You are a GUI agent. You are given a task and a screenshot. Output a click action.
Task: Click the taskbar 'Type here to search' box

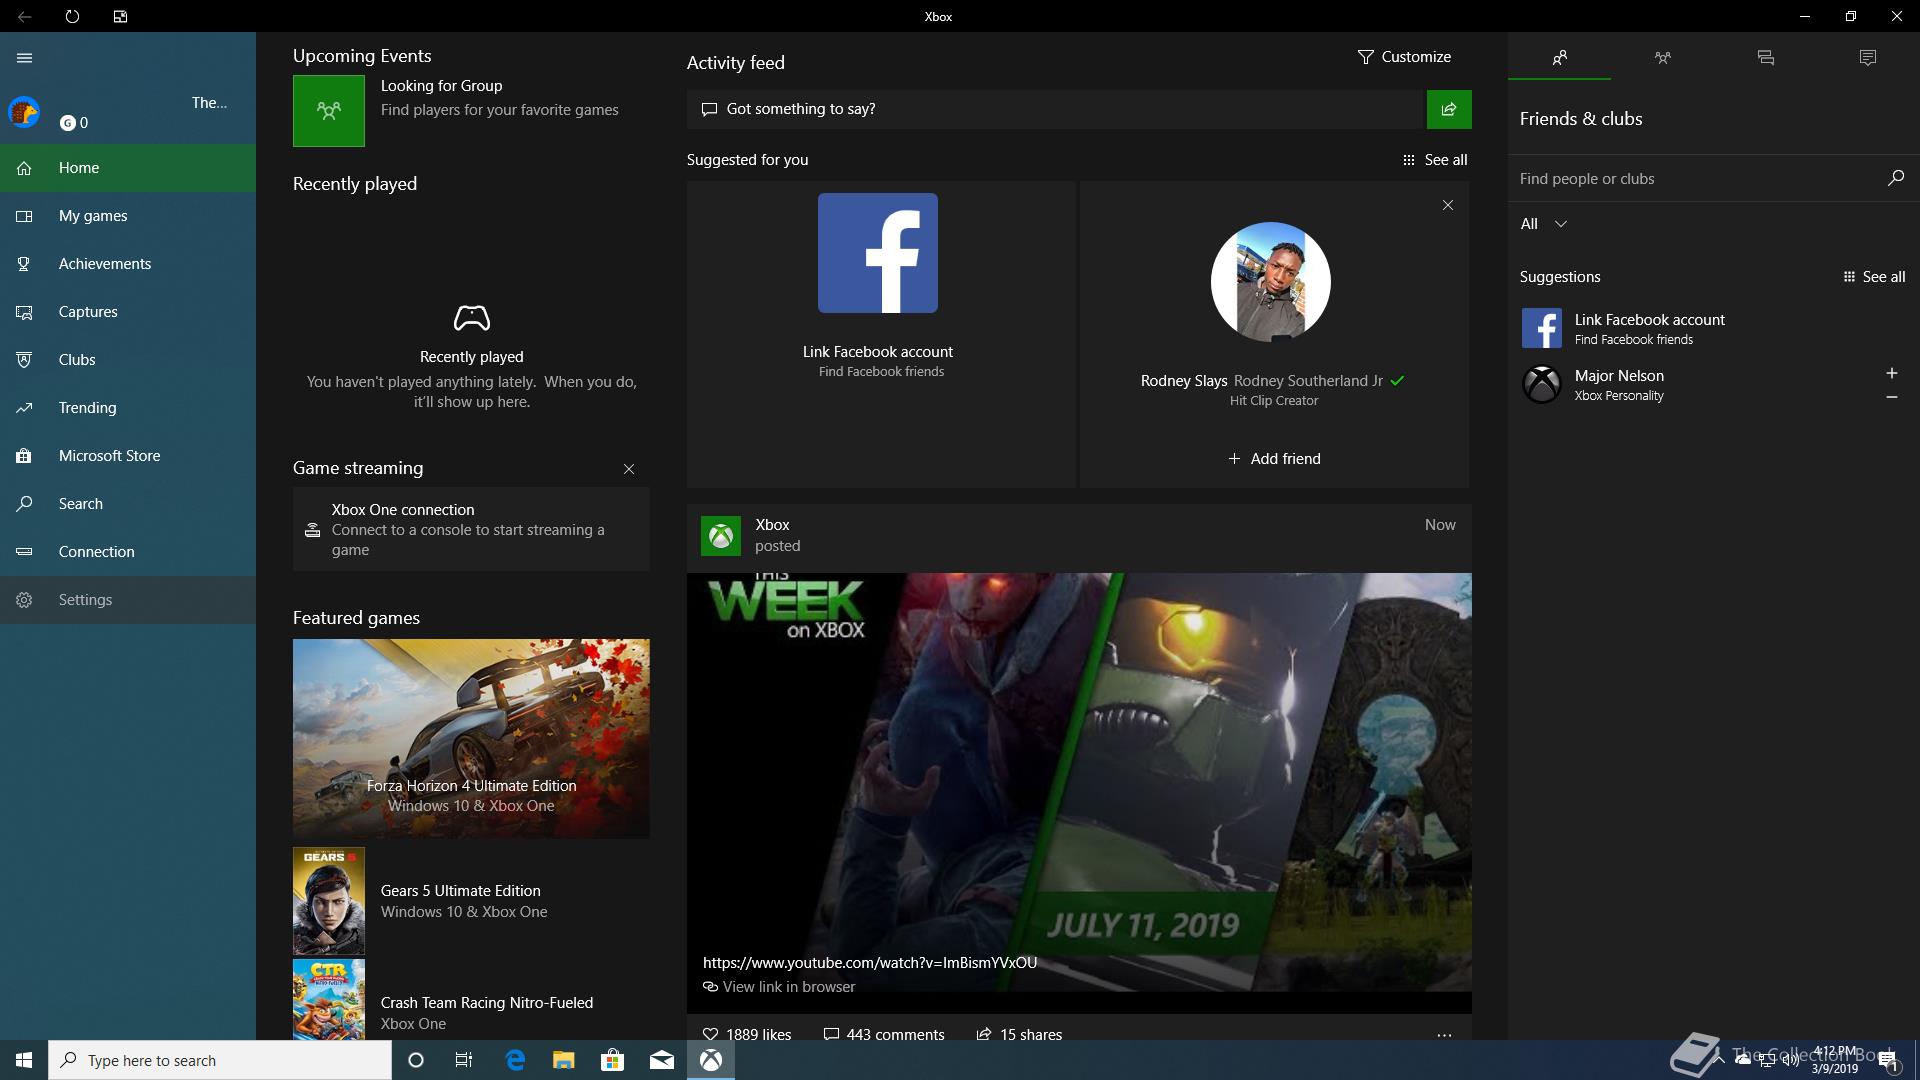coord(220,1060)
